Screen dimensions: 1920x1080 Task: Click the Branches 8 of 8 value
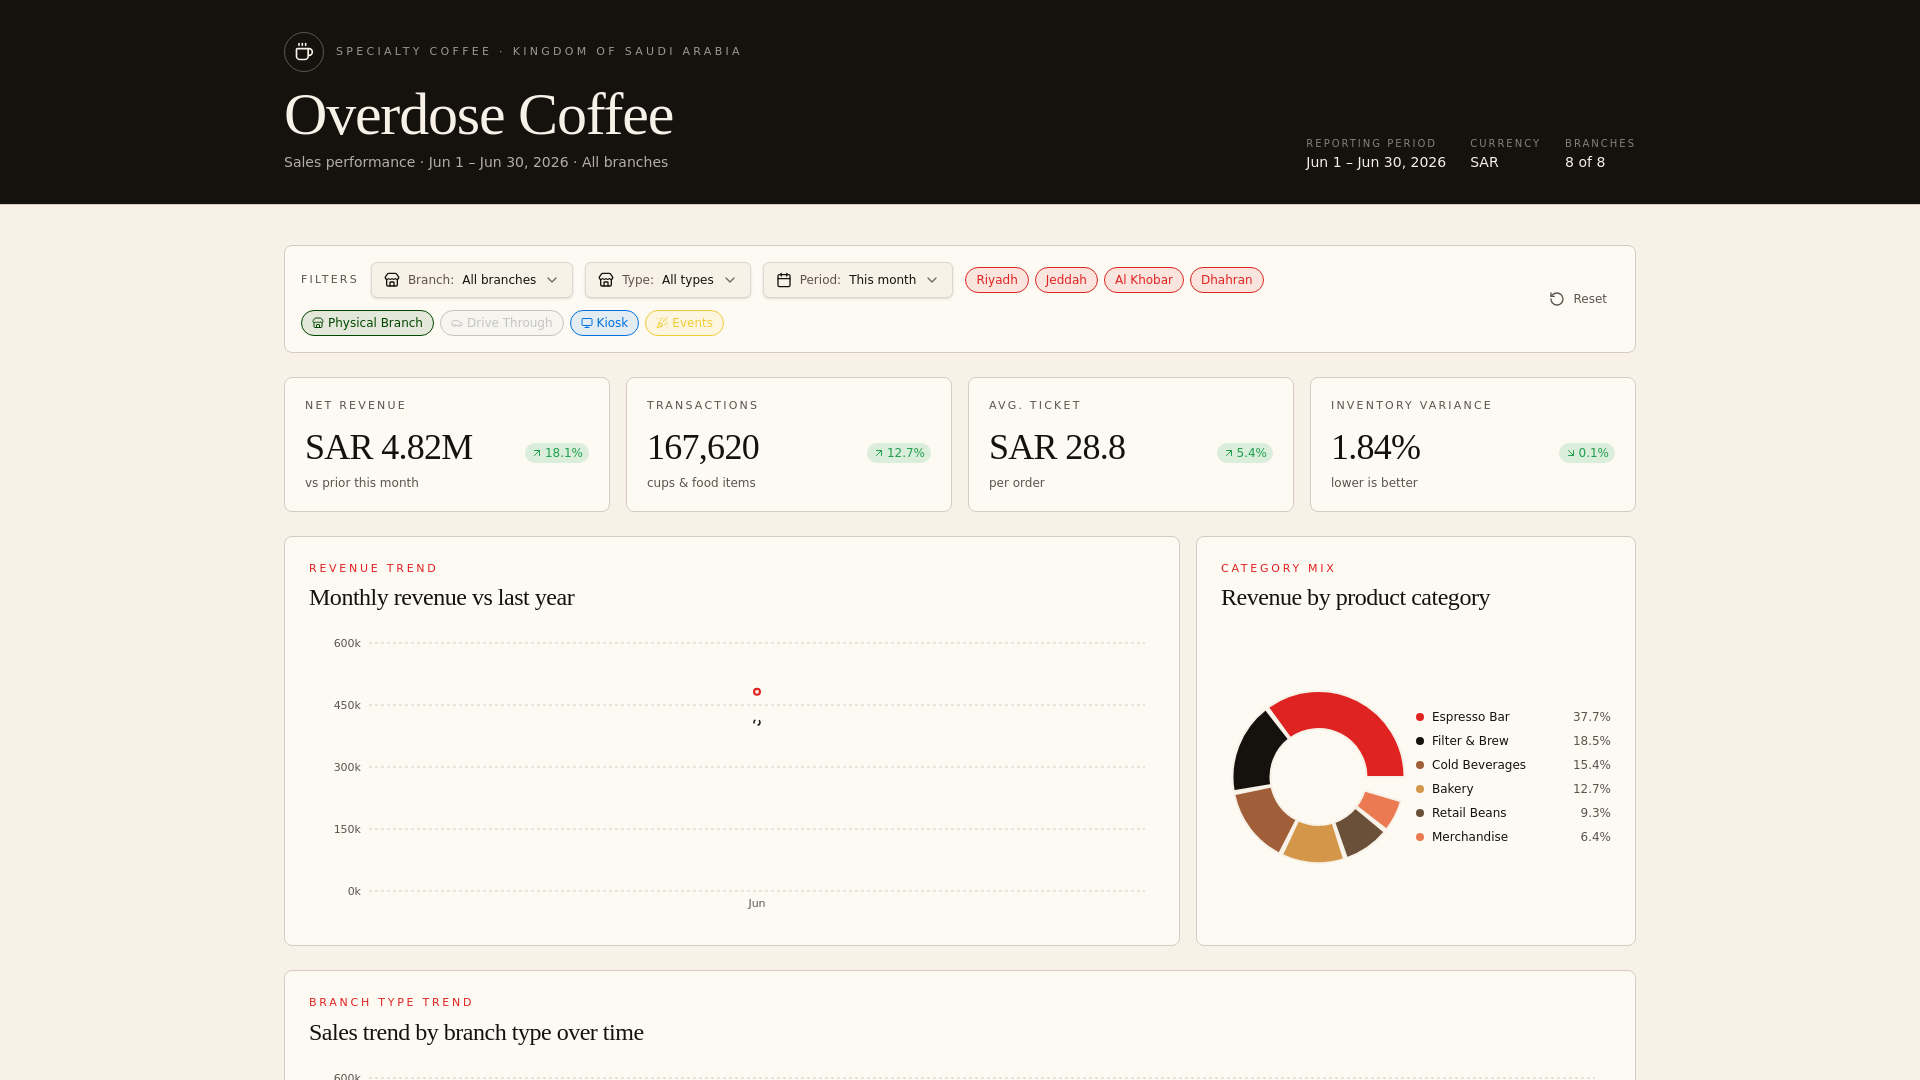pyautogui.click(x=1585, y=162)
